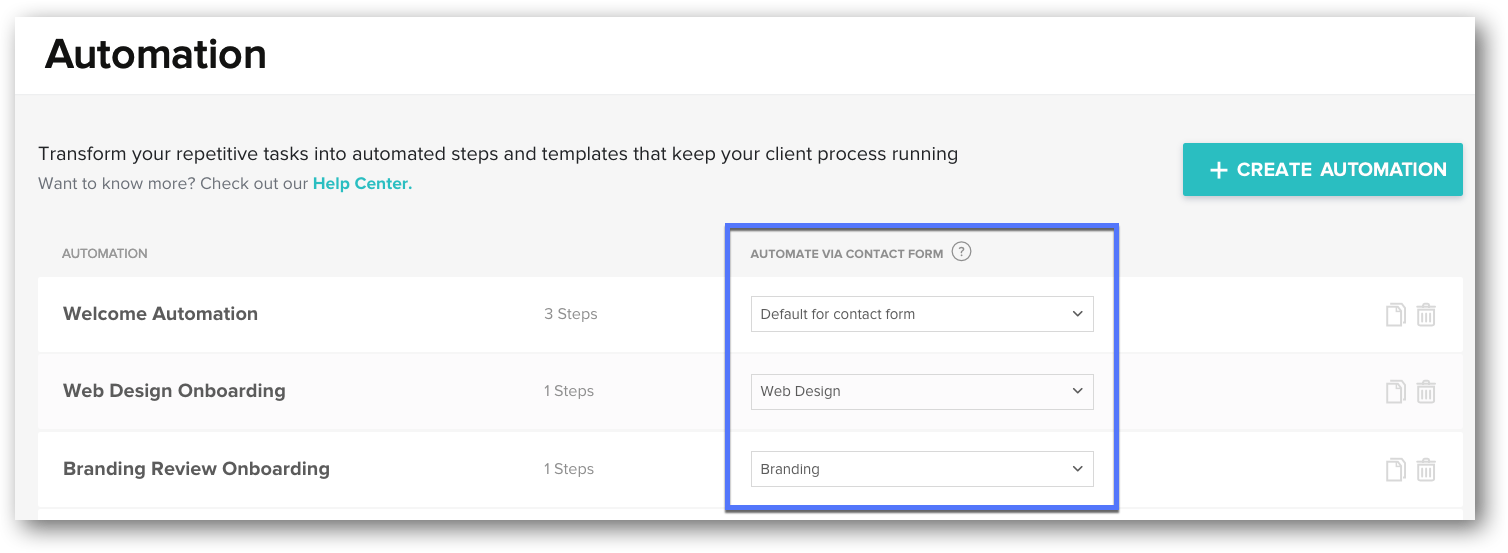Click the contact form help question-mark icon
The height and width of the screenshot is (553, 1508).
pos(961,252)
